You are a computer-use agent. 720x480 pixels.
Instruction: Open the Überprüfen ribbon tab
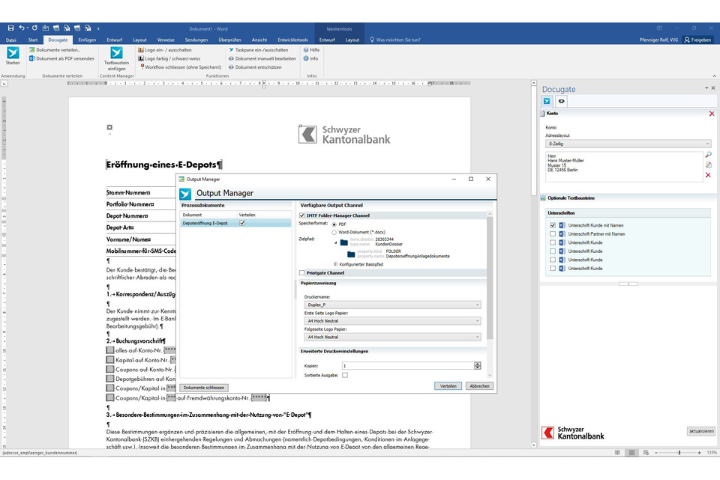[x=230, y=40]
